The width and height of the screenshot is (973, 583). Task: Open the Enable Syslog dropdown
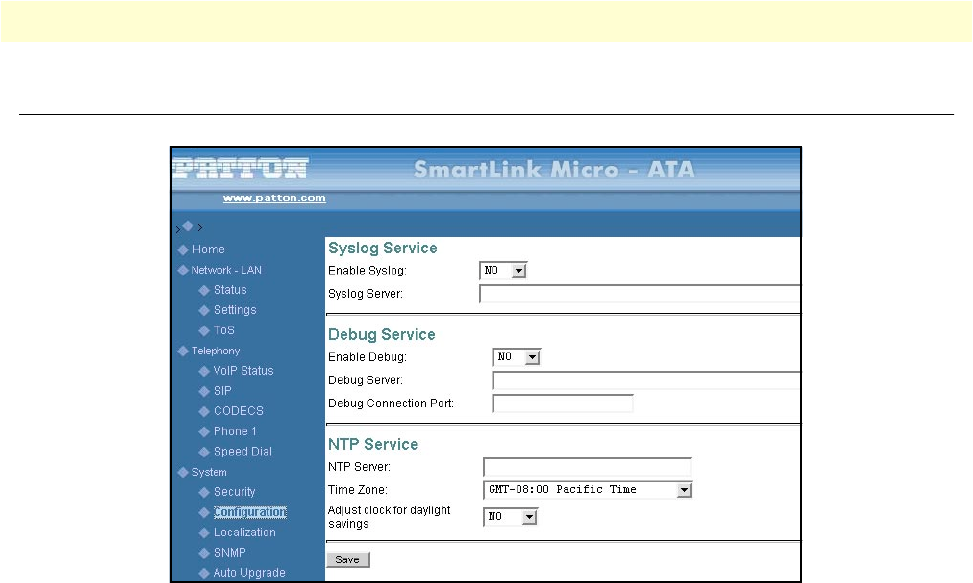click(503, 270)
